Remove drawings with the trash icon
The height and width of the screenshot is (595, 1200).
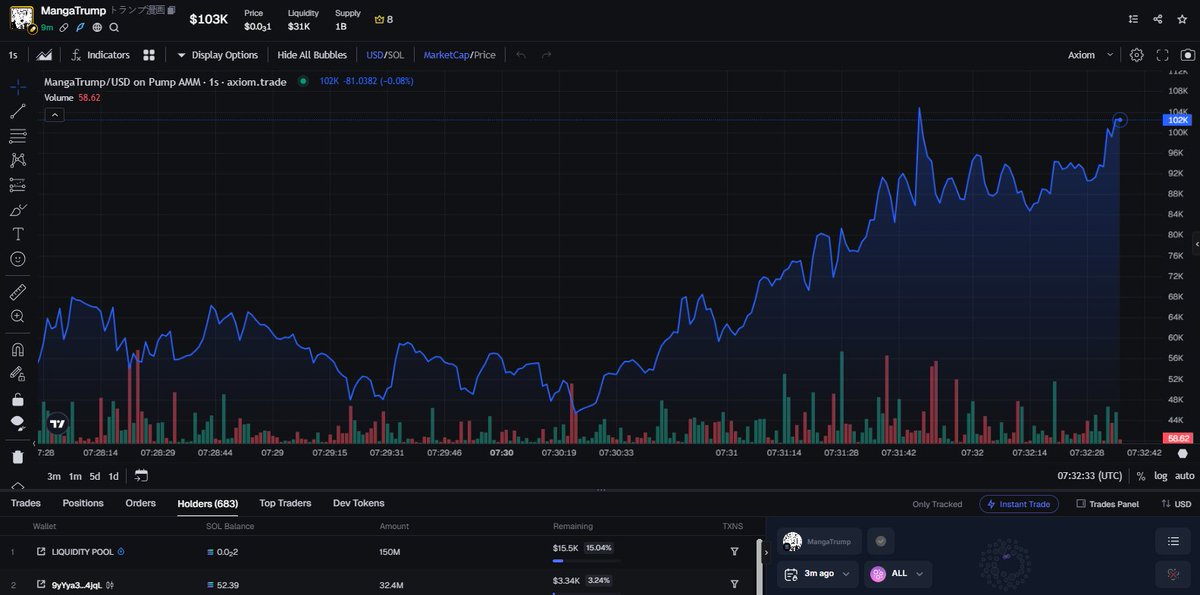coord(18,457)
